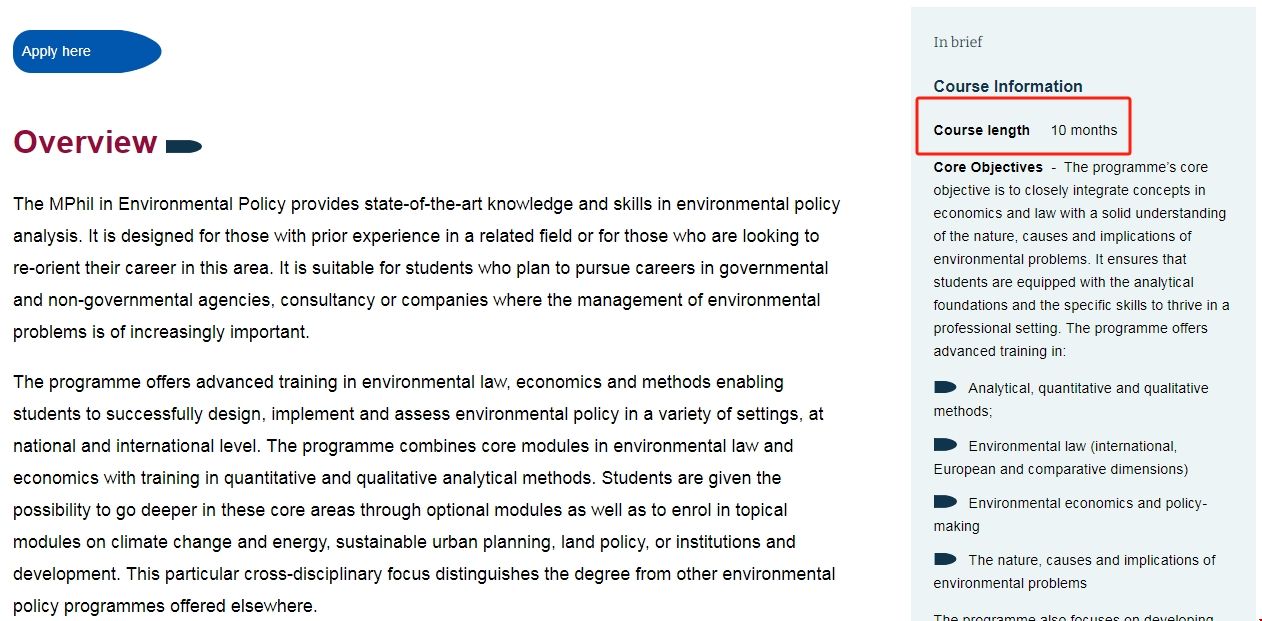Click the bullet icon before "Environmental economics and policy-making"

point(945,502)
